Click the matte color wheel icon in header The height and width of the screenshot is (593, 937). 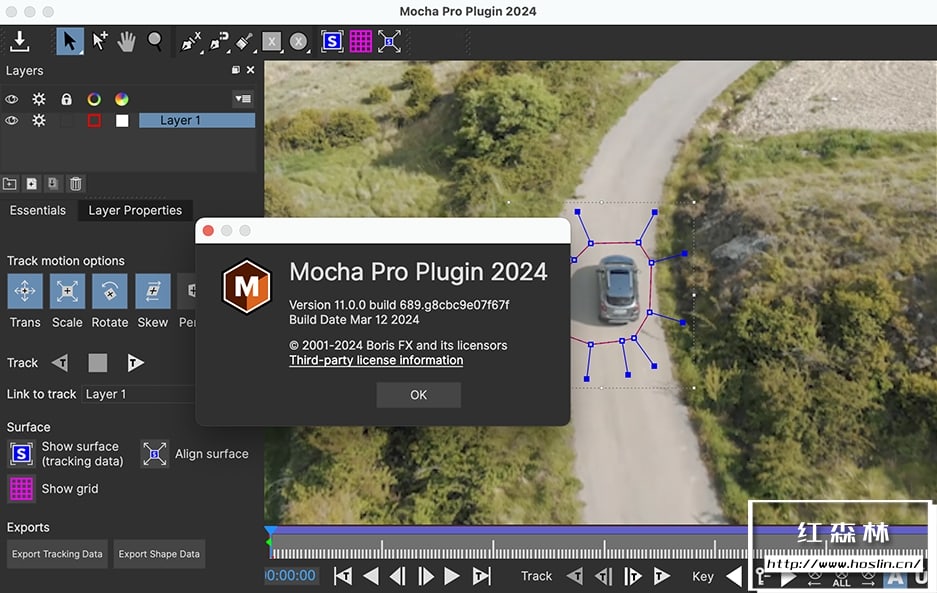pyautogui.click(x=121, y=99)
